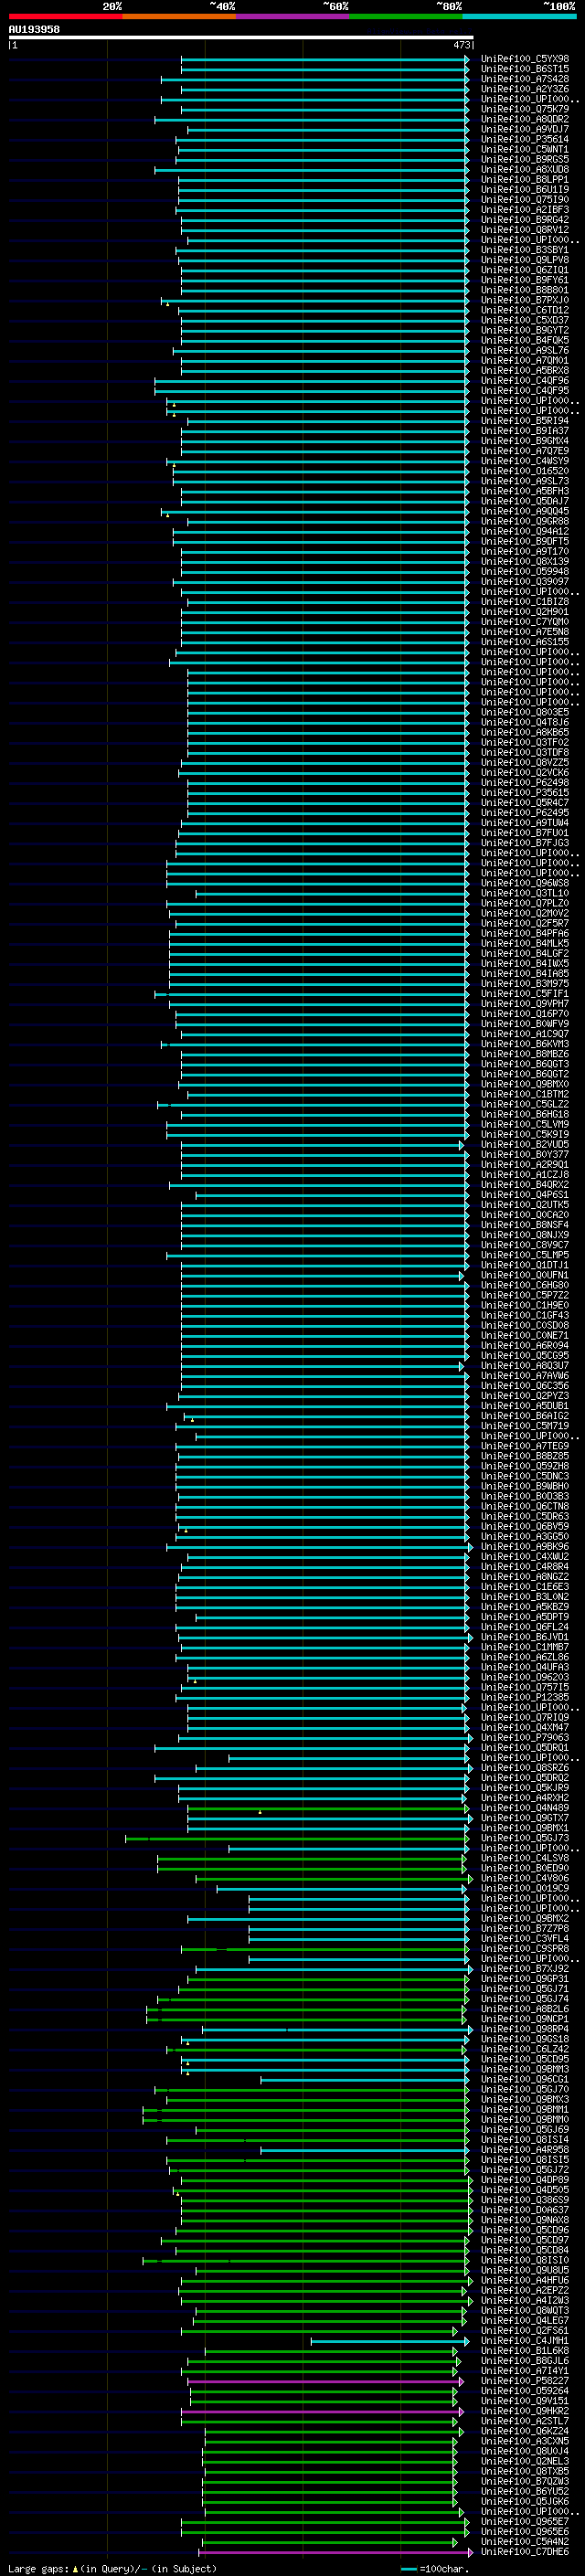
Task: Open hit UniRef100_A7S428
Action: coord(525,79)
